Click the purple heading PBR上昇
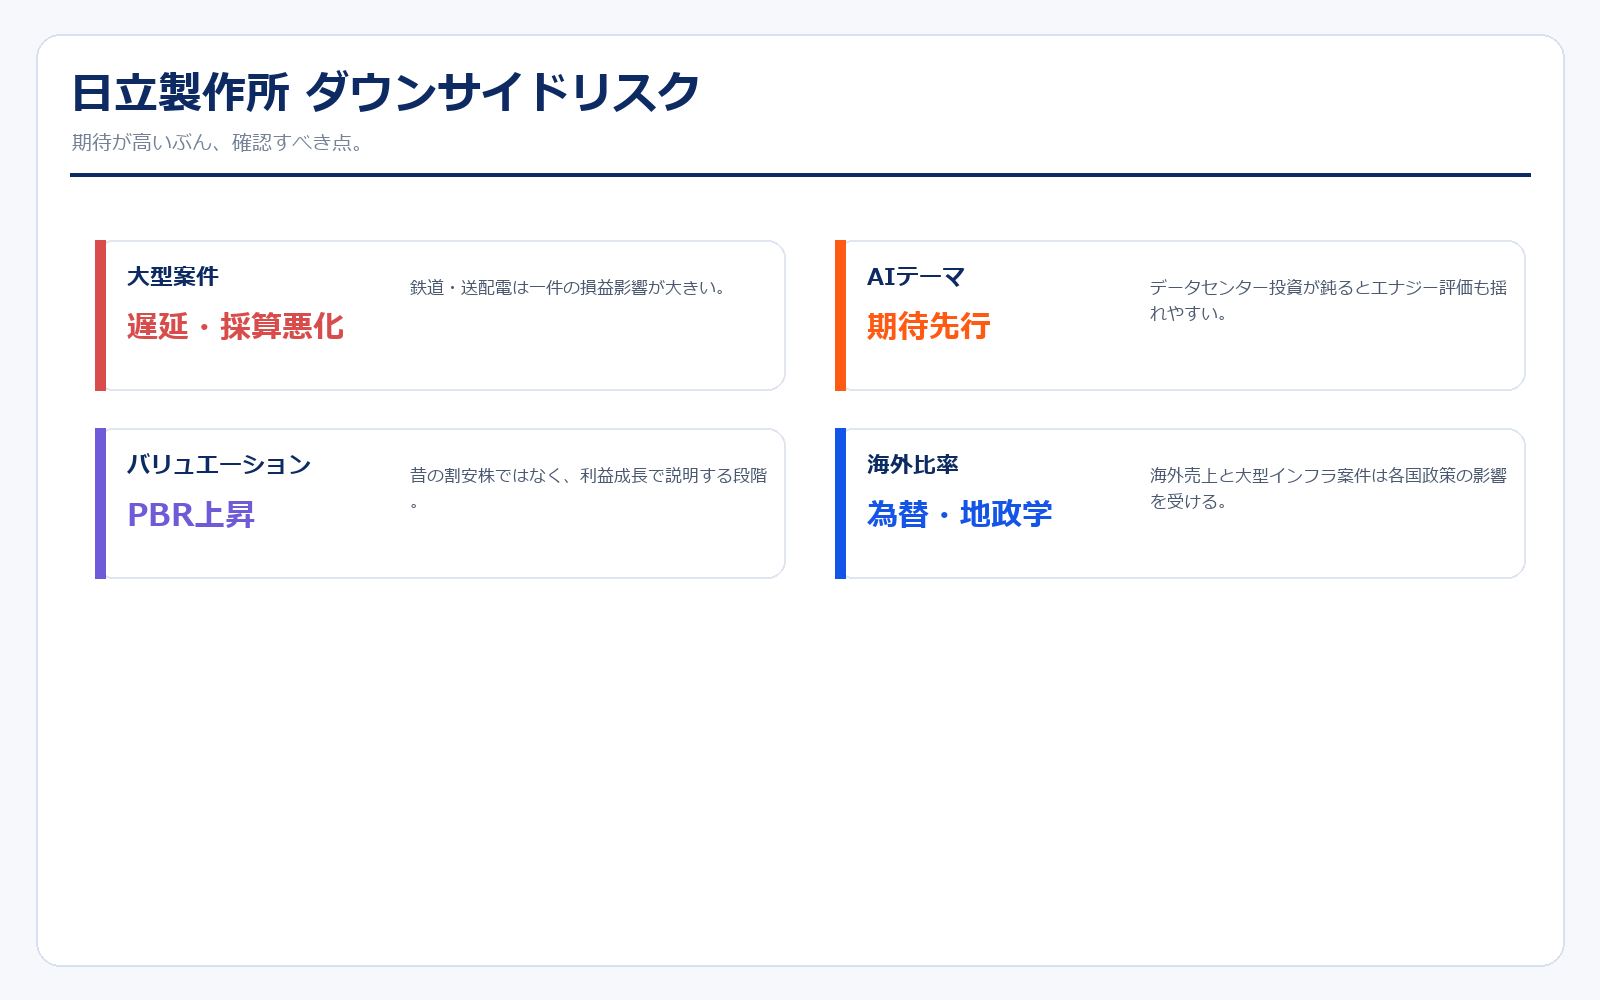Image resolution: width=1600 pixels, height=1000 pixels. click(x=191, y=514)
